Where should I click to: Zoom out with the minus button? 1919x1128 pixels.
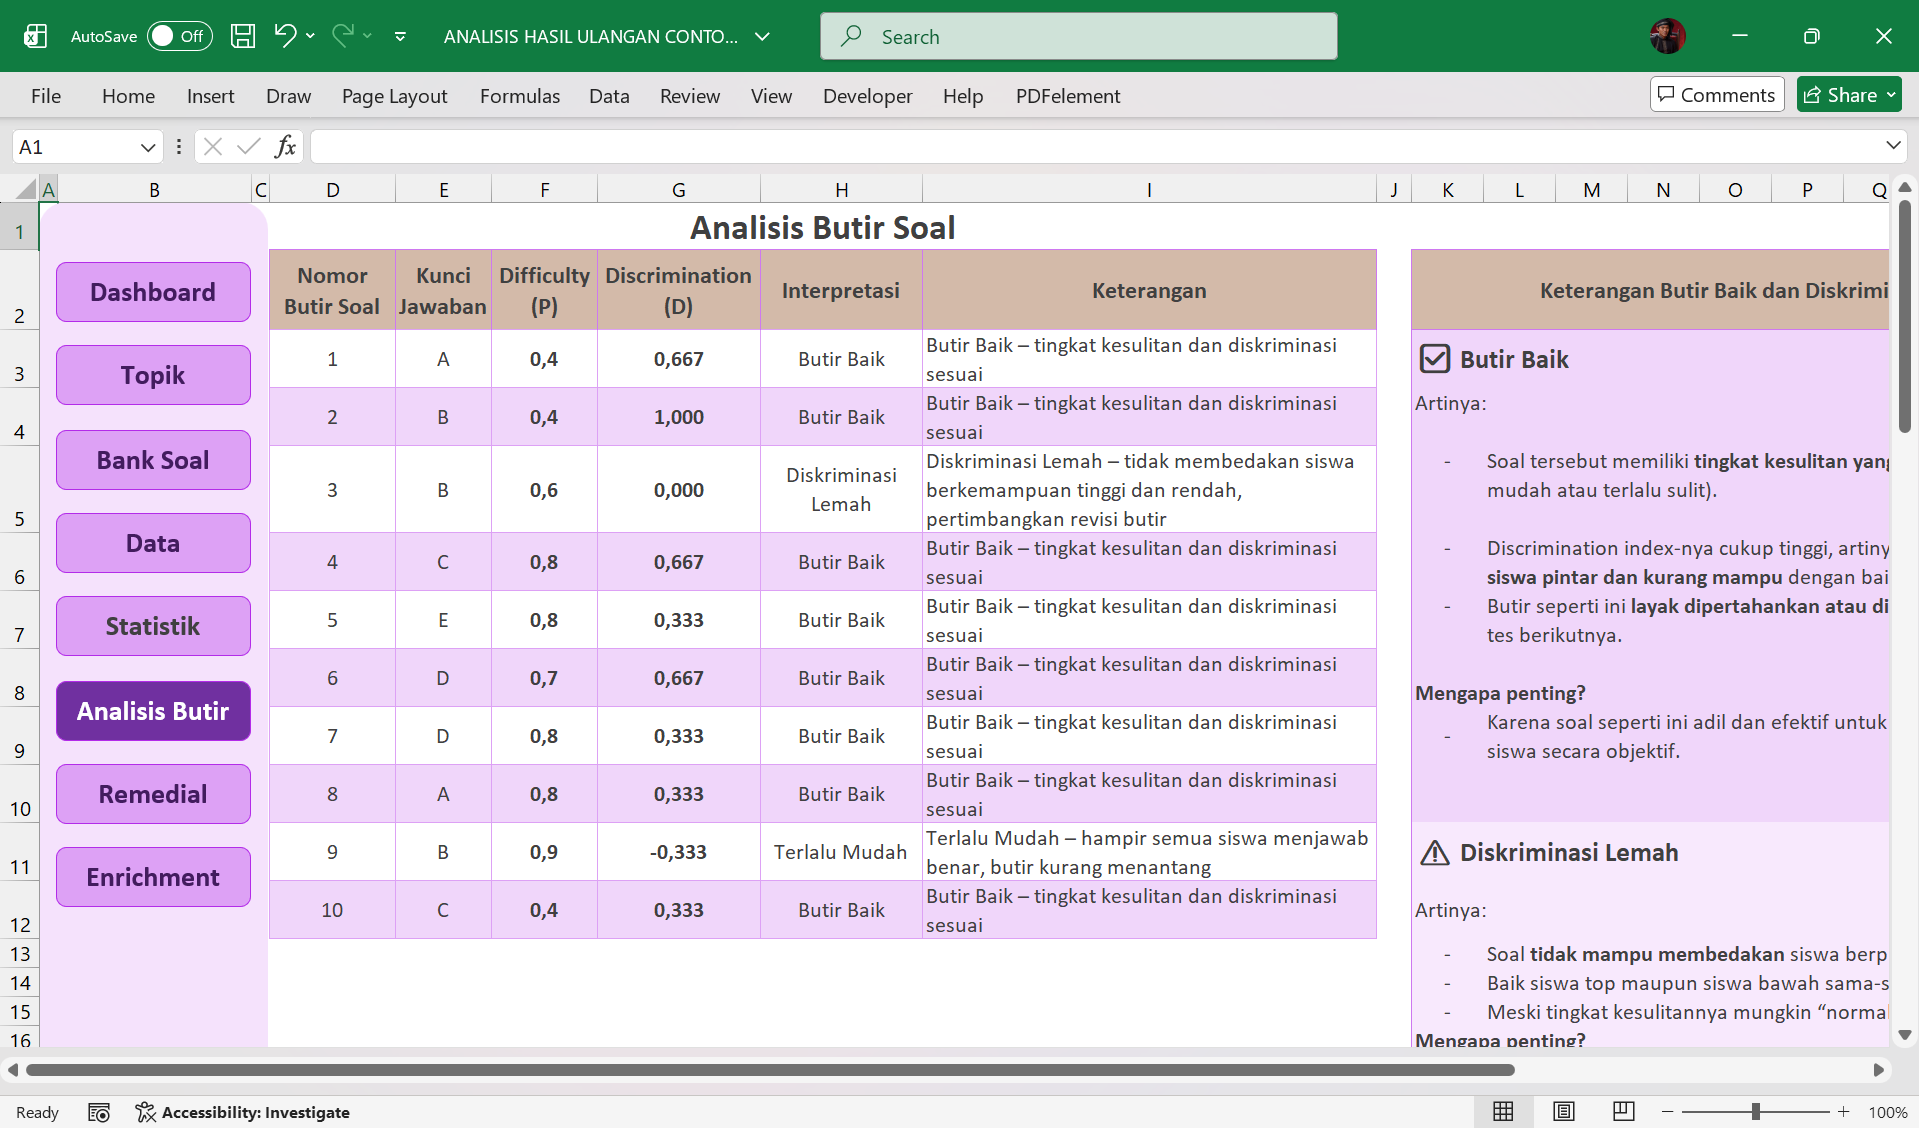(x=1667, y=1112)
